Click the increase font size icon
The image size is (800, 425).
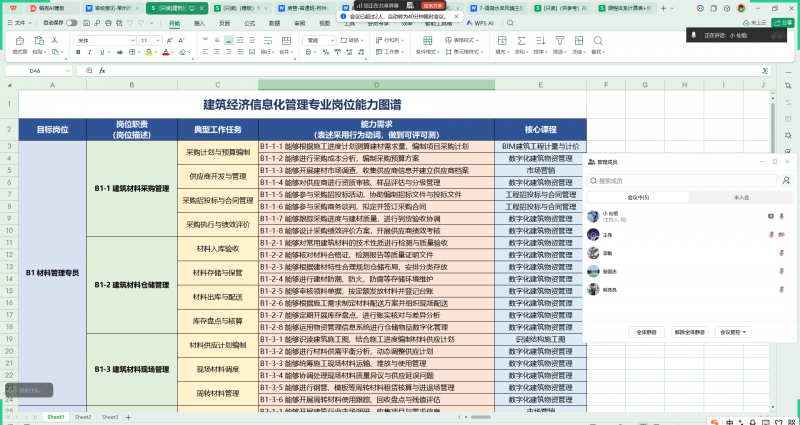[x=170, y=40]
